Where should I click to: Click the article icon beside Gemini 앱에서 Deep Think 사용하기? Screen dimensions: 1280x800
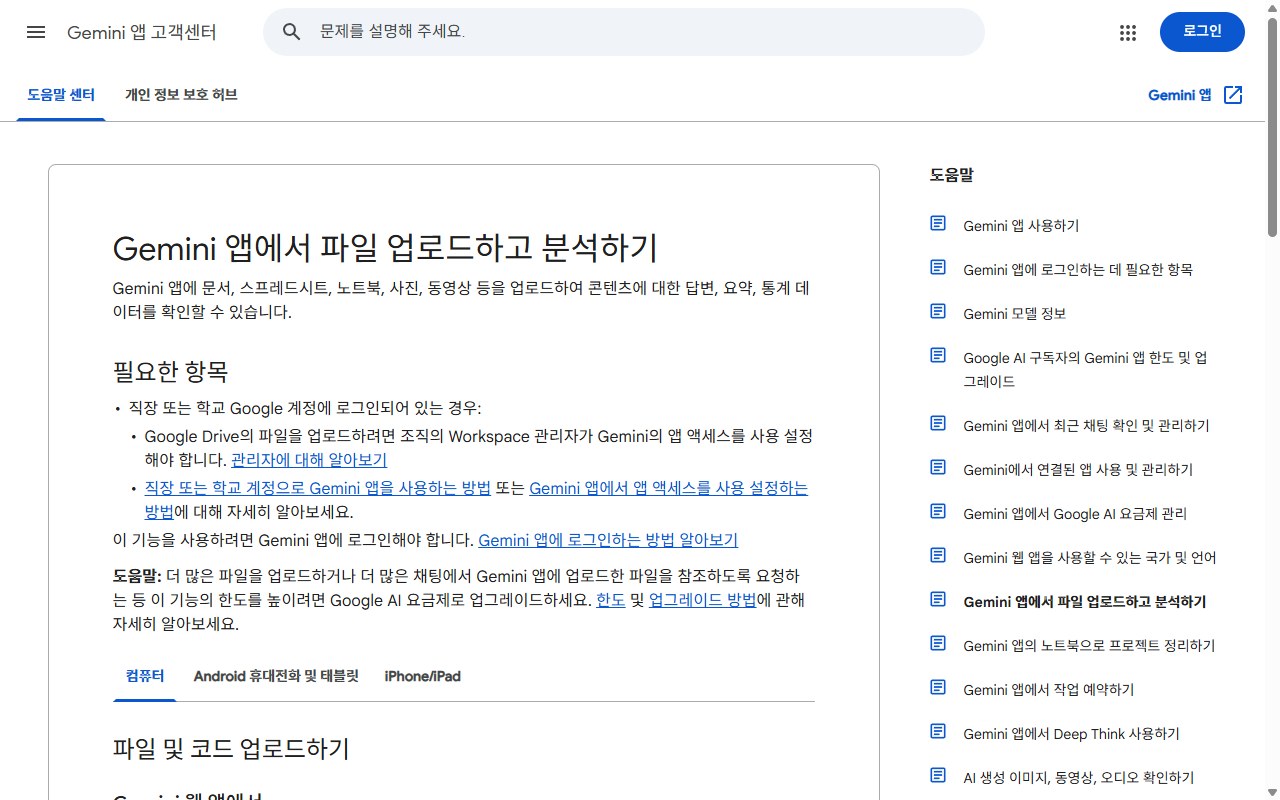coord(938,732)
